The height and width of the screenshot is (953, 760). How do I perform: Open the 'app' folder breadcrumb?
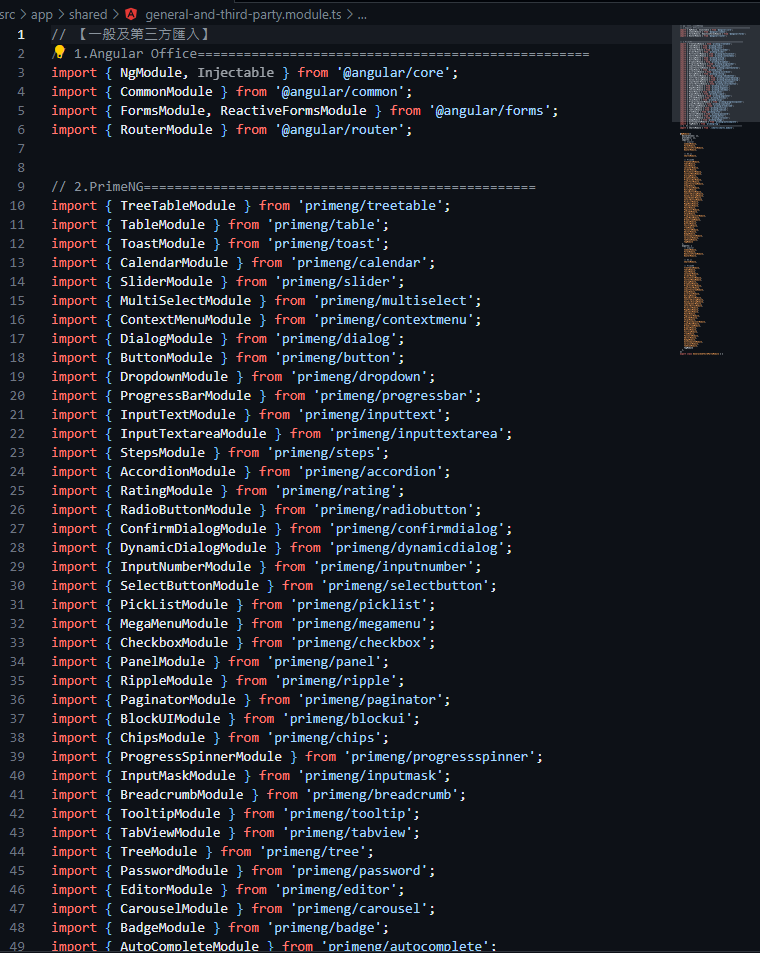42,15
